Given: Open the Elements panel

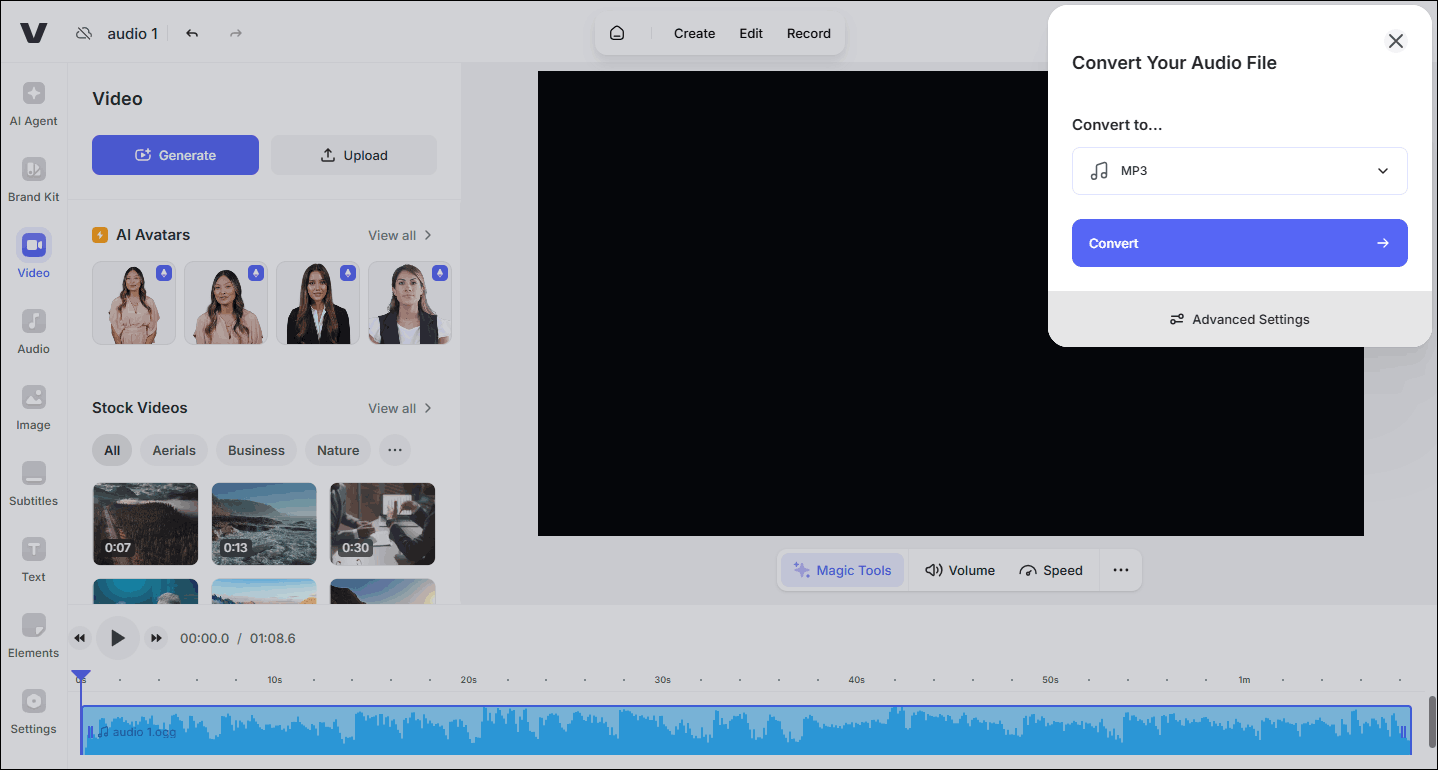Looking at the screenshot, I should tap(33, 636).
